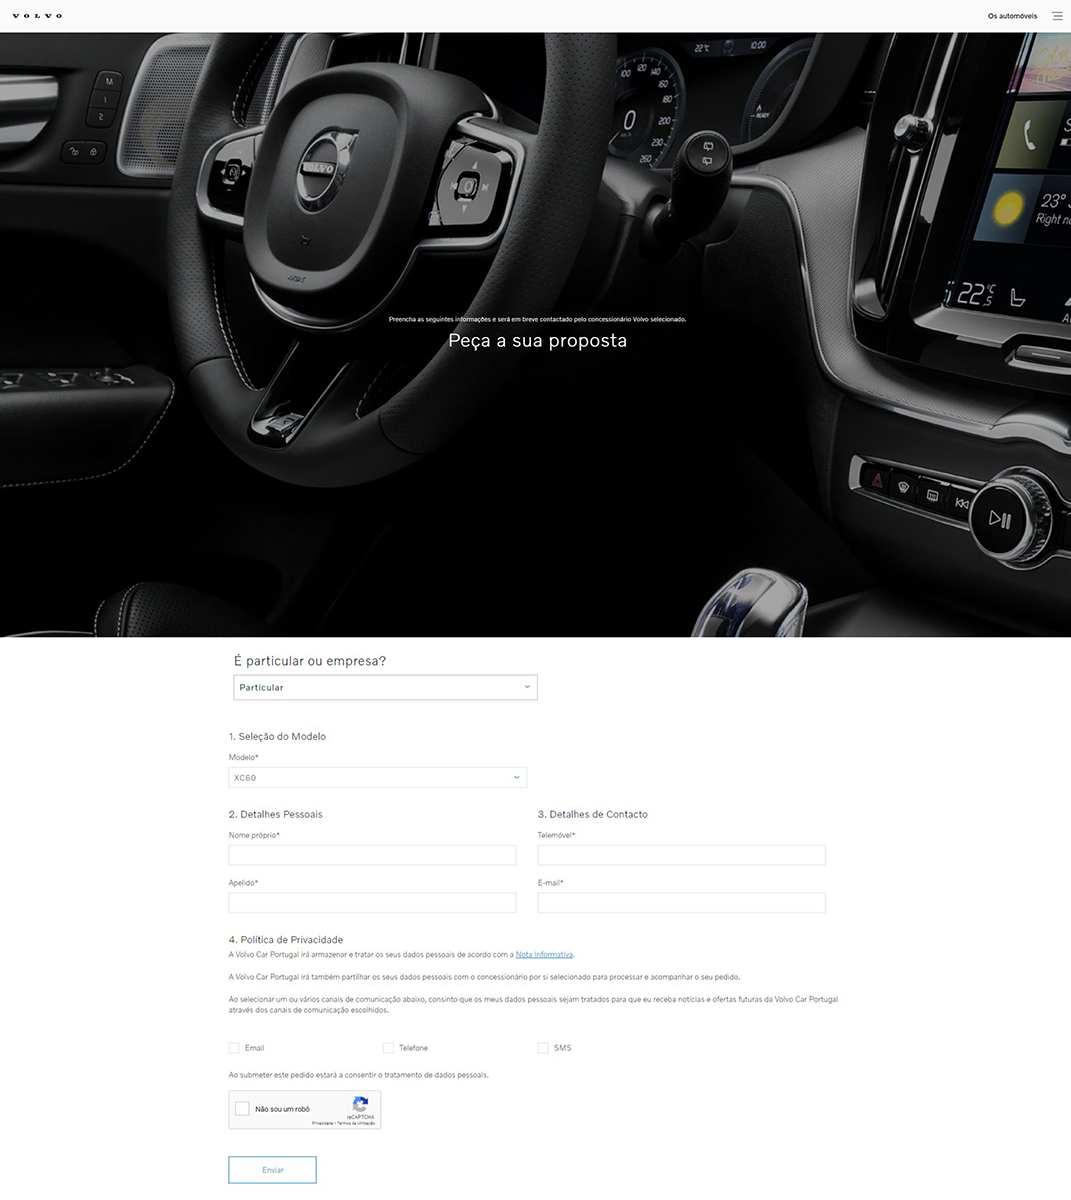Open the 'É particular ou empresa?' dropdown
Viewport: 1071px width, 1200px height.
(385, 687)
